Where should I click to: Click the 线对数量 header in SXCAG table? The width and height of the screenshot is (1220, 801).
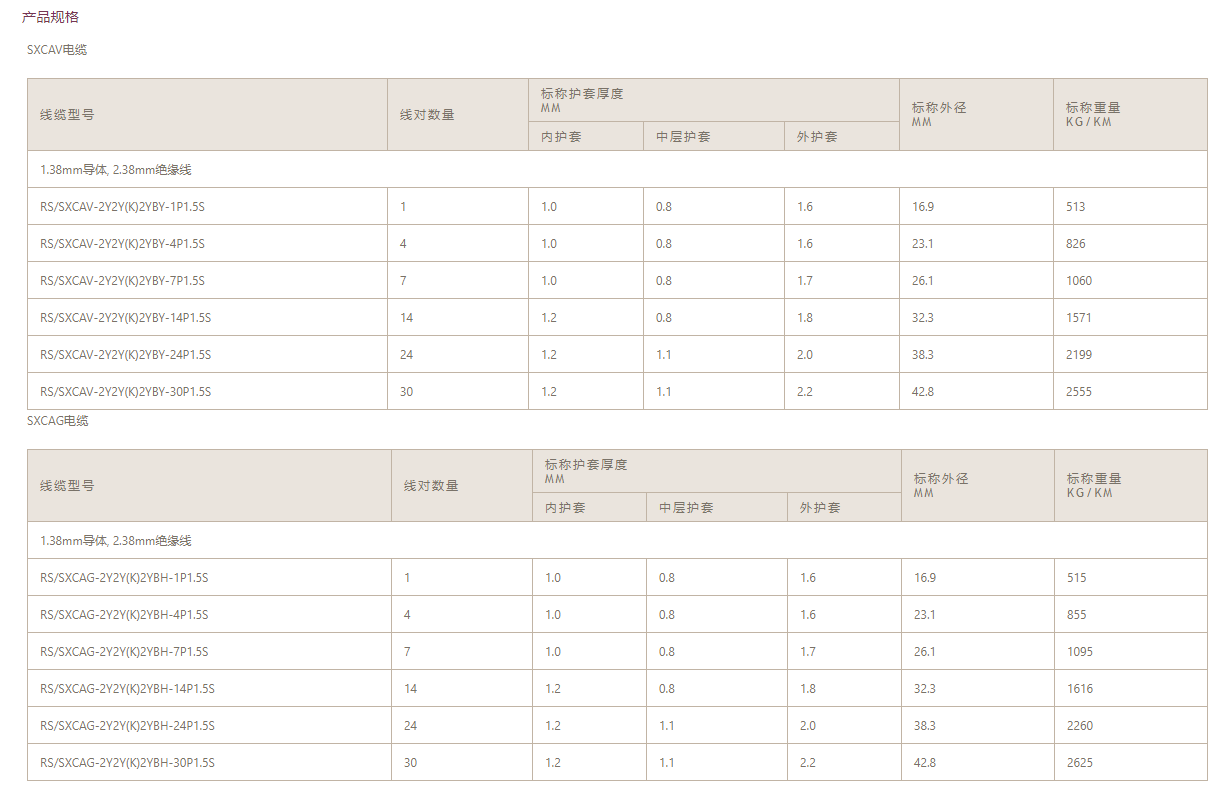coord(431,486)
